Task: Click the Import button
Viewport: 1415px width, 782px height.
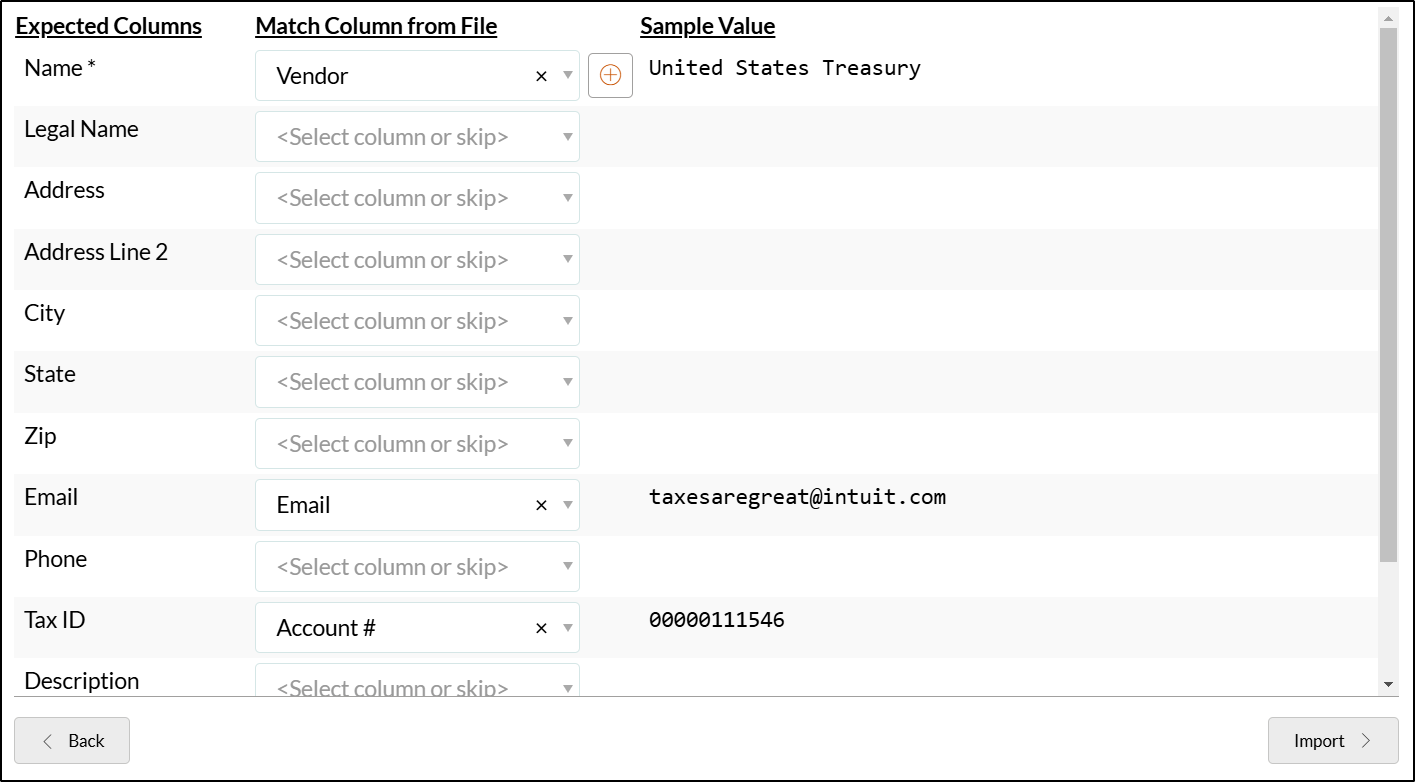Action: (x=1333, y=741)
